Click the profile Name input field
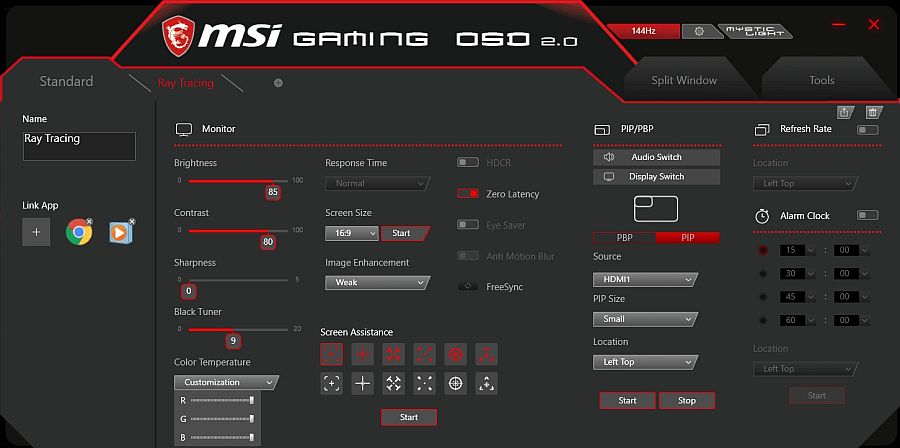 tap(79, 146)
